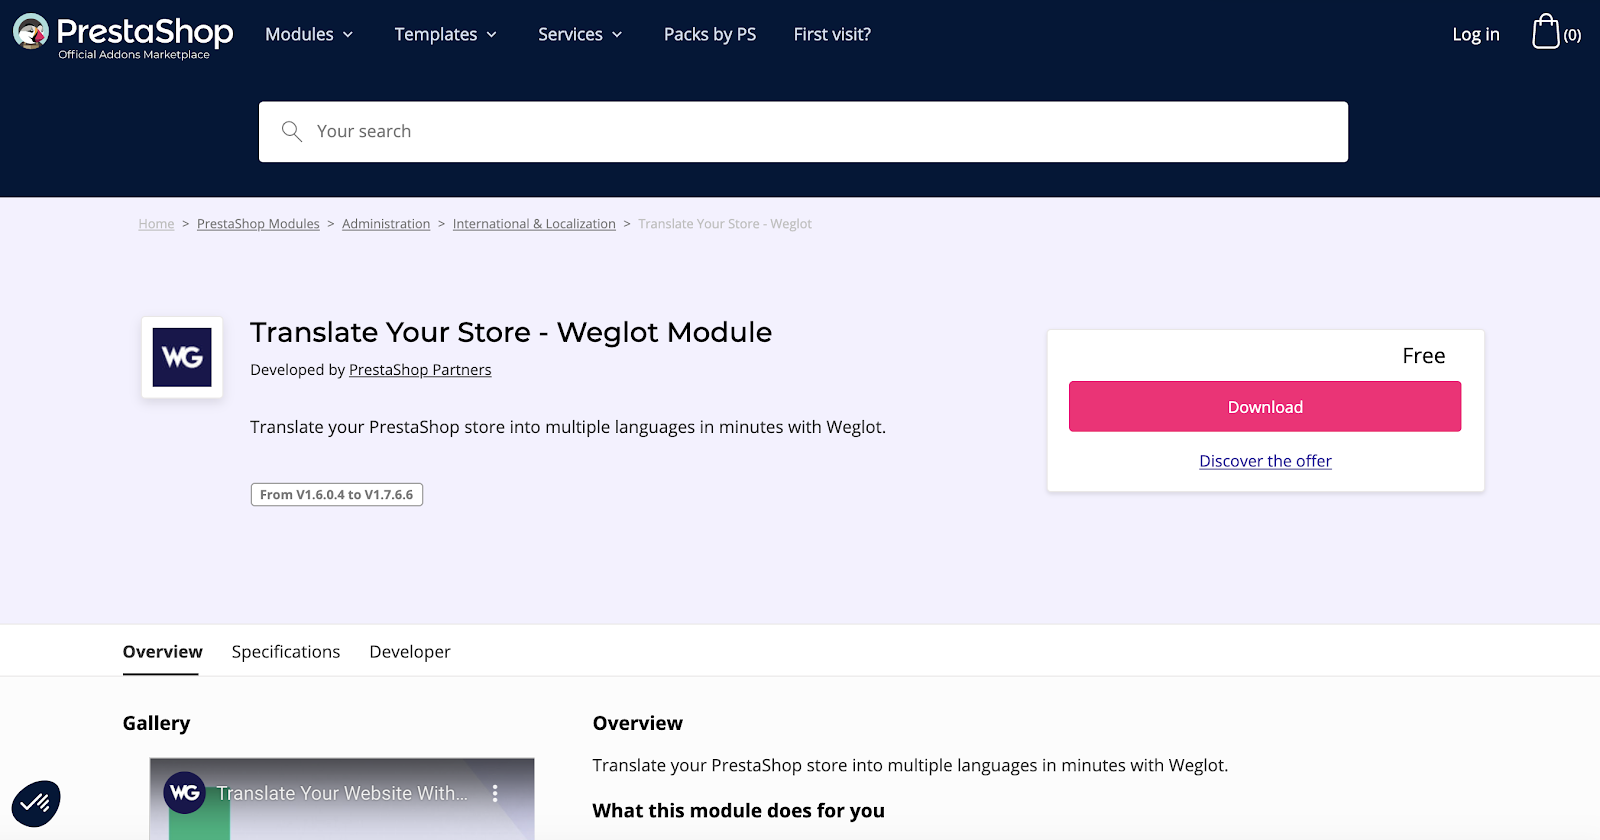
Task: Click the Gallery section heading
Action: [156, 723]
